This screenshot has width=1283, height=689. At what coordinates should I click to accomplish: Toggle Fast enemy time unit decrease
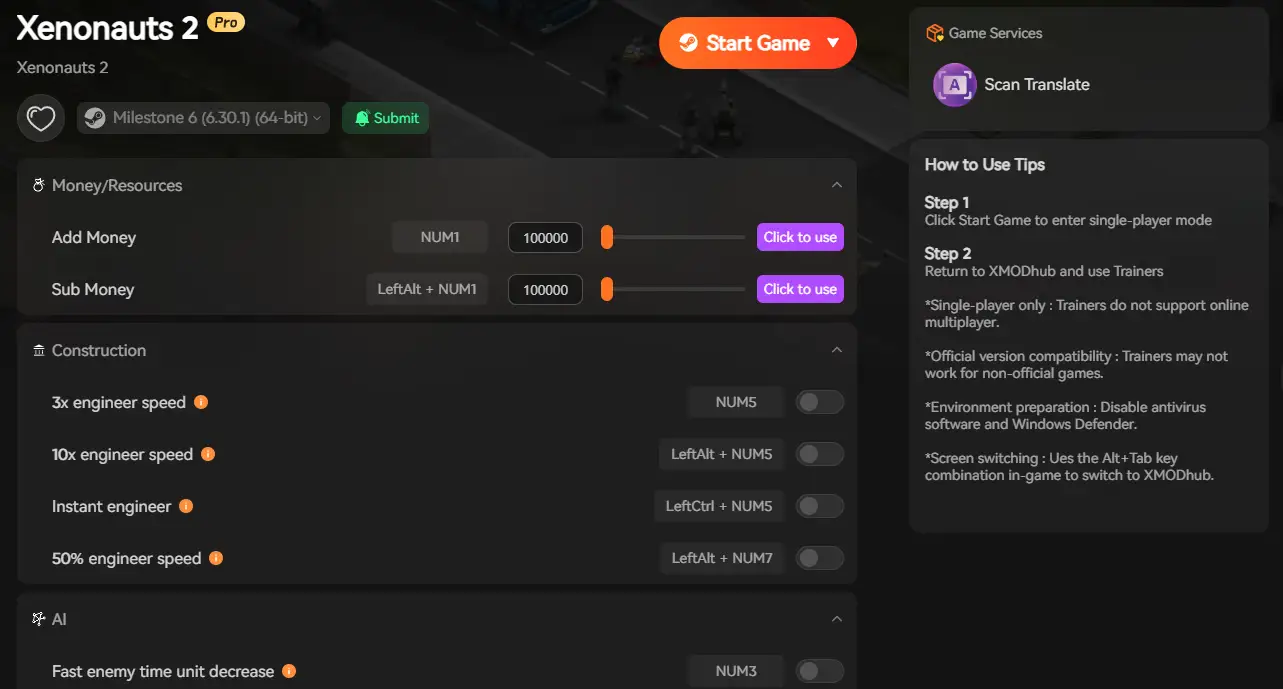(819, 671)
